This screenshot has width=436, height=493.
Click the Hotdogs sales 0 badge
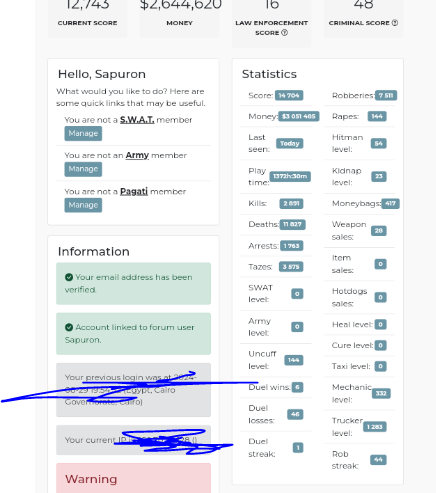pyautogui.click(x=381, y=297)
